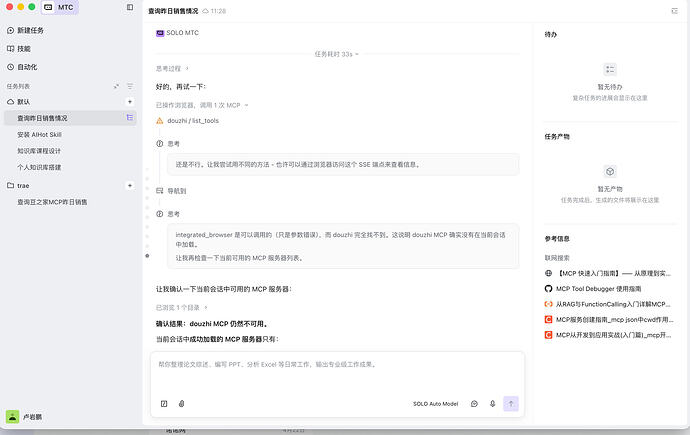Viewport: 690px width, 435px height.
Task: Expand the 已浏览 1 个目录 item
Action: pyautogui.click(x=181, y=307)
